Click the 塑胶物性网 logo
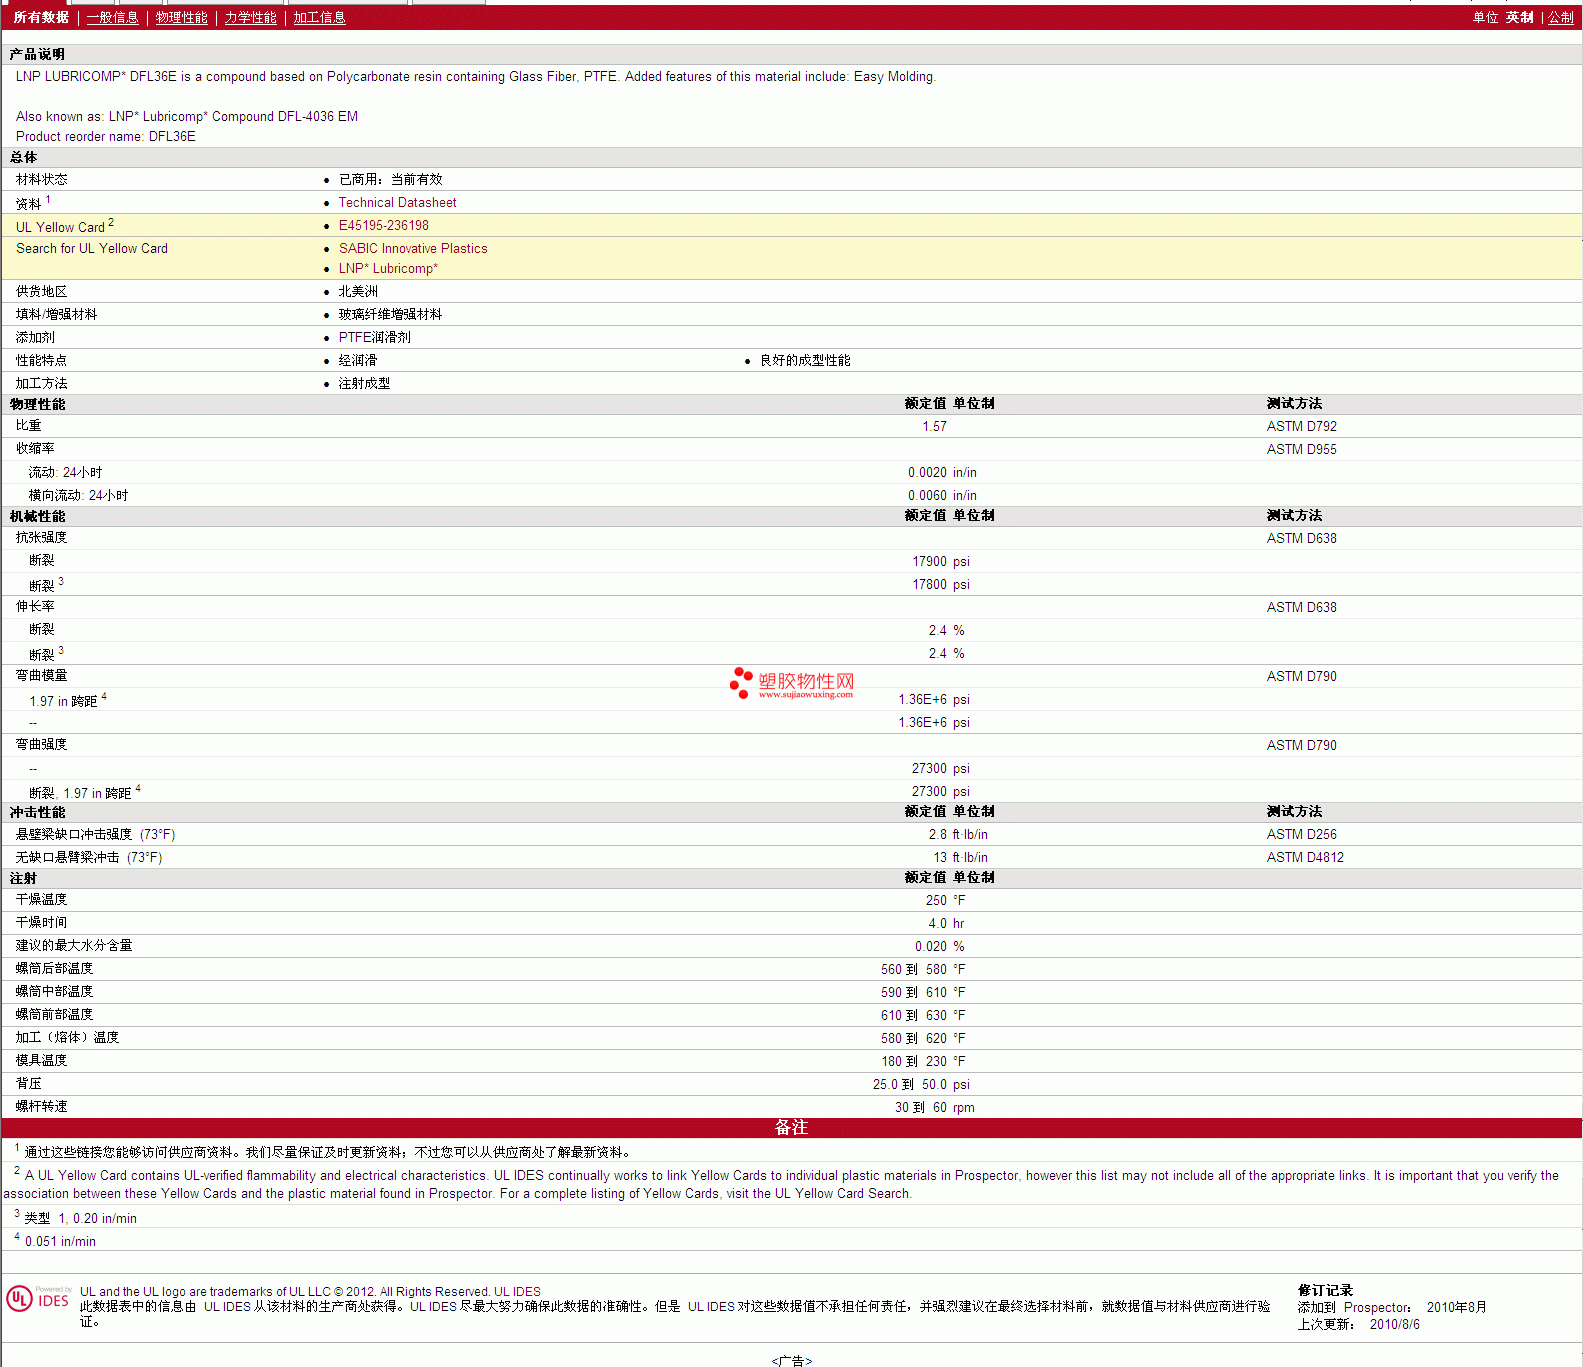The width and height of the screenshot is (1583, 1367). click(x=792, y=684)
